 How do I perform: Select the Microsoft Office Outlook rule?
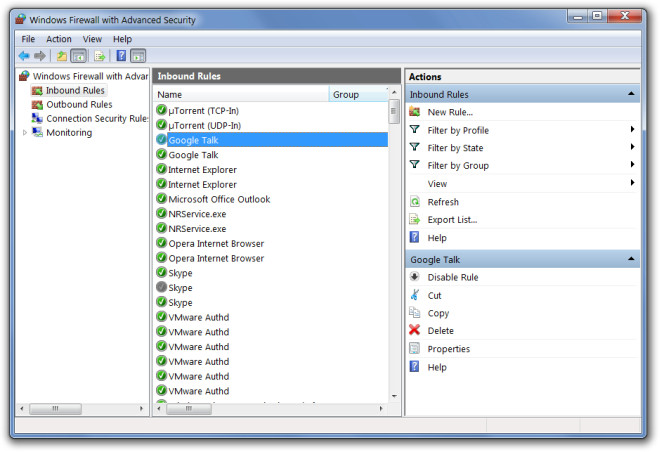(x=219, y=199)
